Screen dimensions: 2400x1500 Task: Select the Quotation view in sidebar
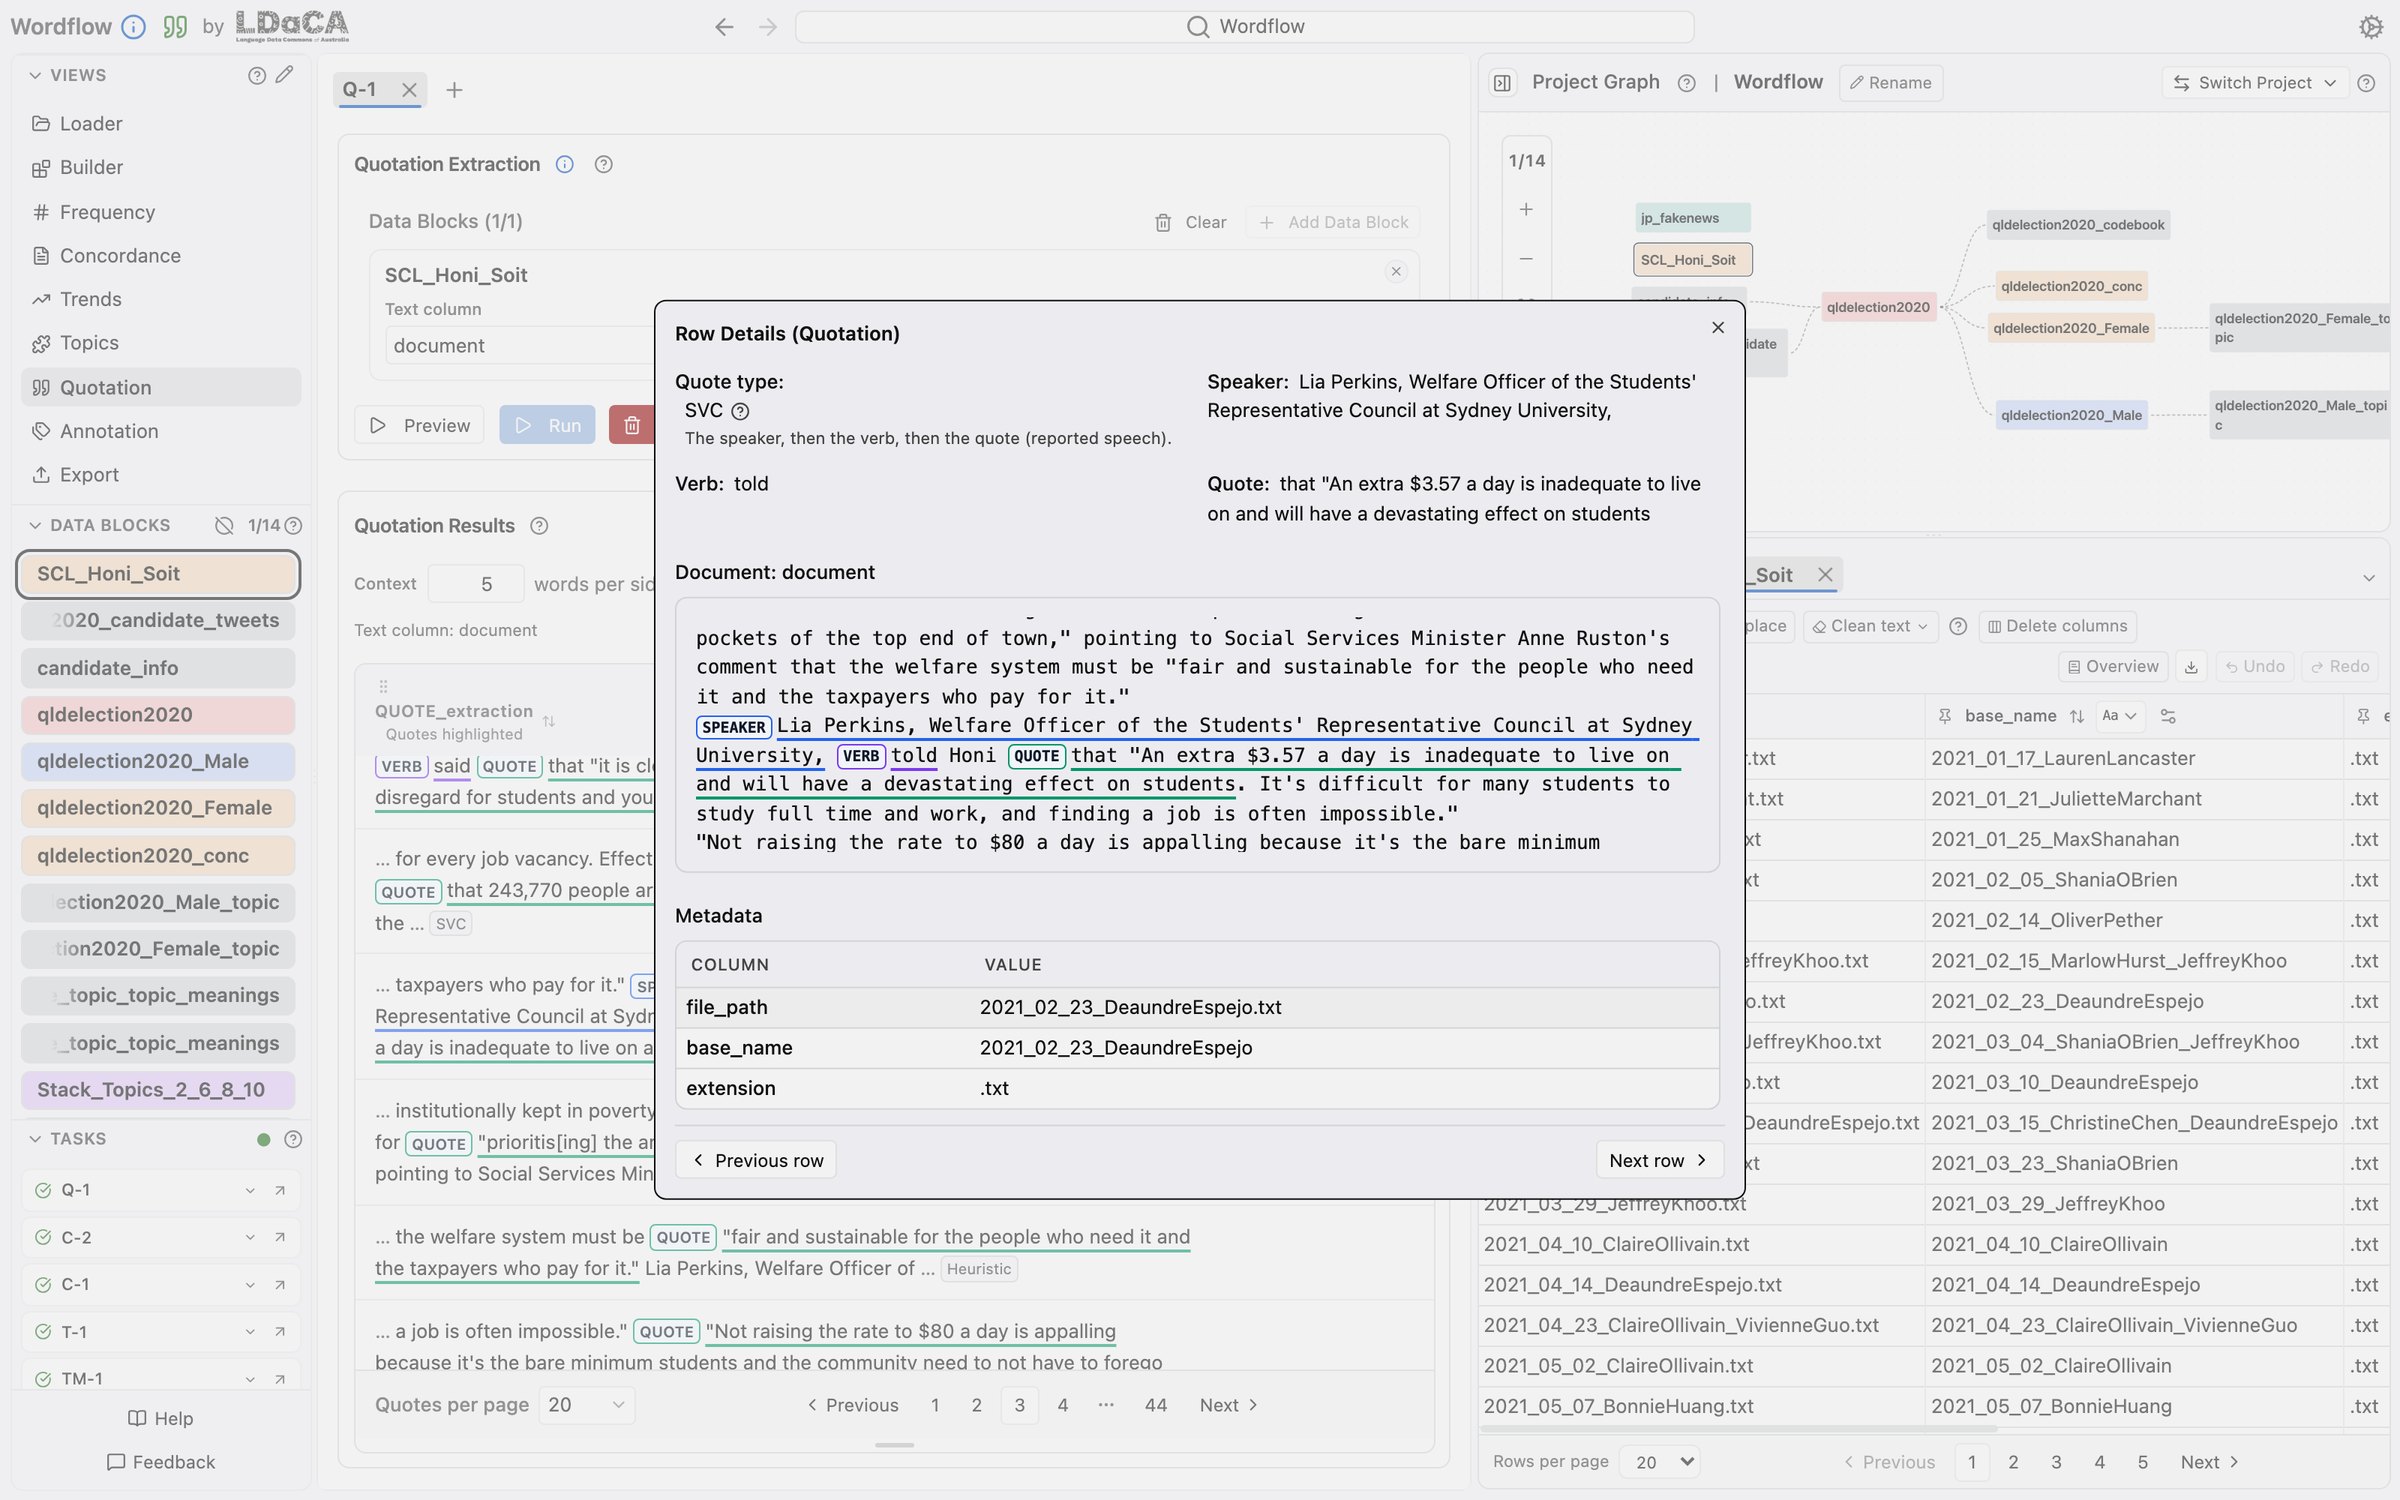(160, 387)
